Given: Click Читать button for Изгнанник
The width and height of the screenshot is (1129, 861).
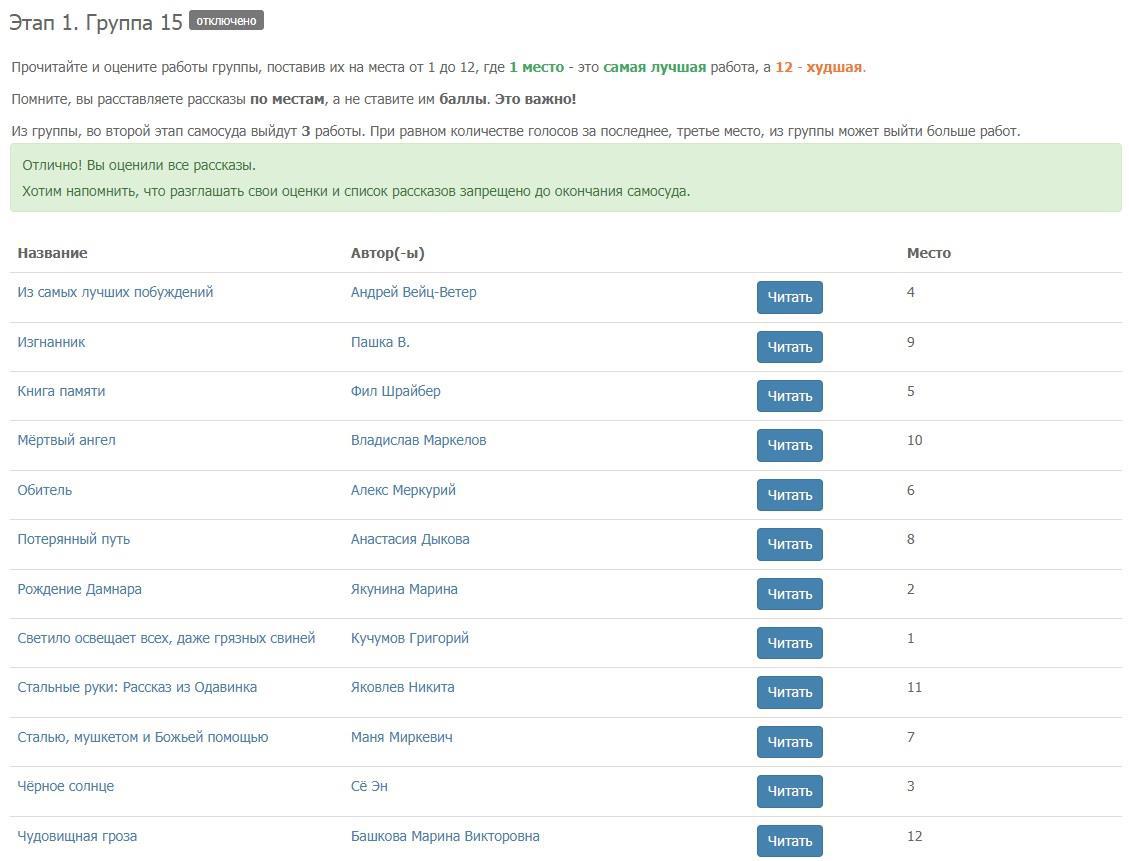Looking at the screenshot, I should click(x=789, y=347).
